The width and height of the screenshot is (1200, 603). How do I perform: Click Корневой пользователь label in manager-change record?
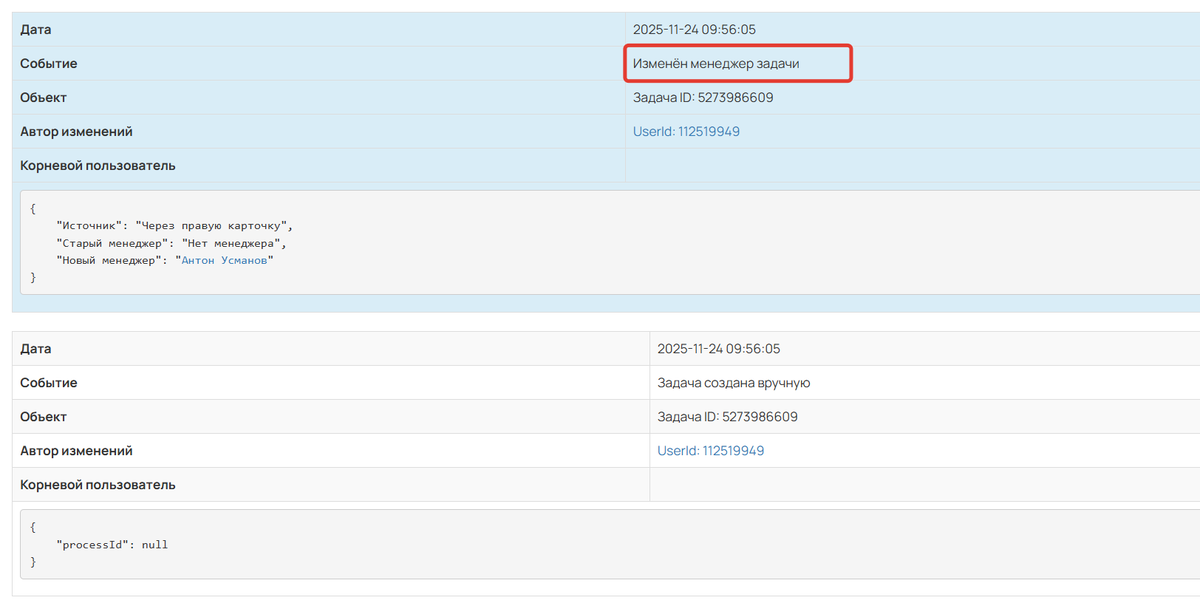coord(98,165)
